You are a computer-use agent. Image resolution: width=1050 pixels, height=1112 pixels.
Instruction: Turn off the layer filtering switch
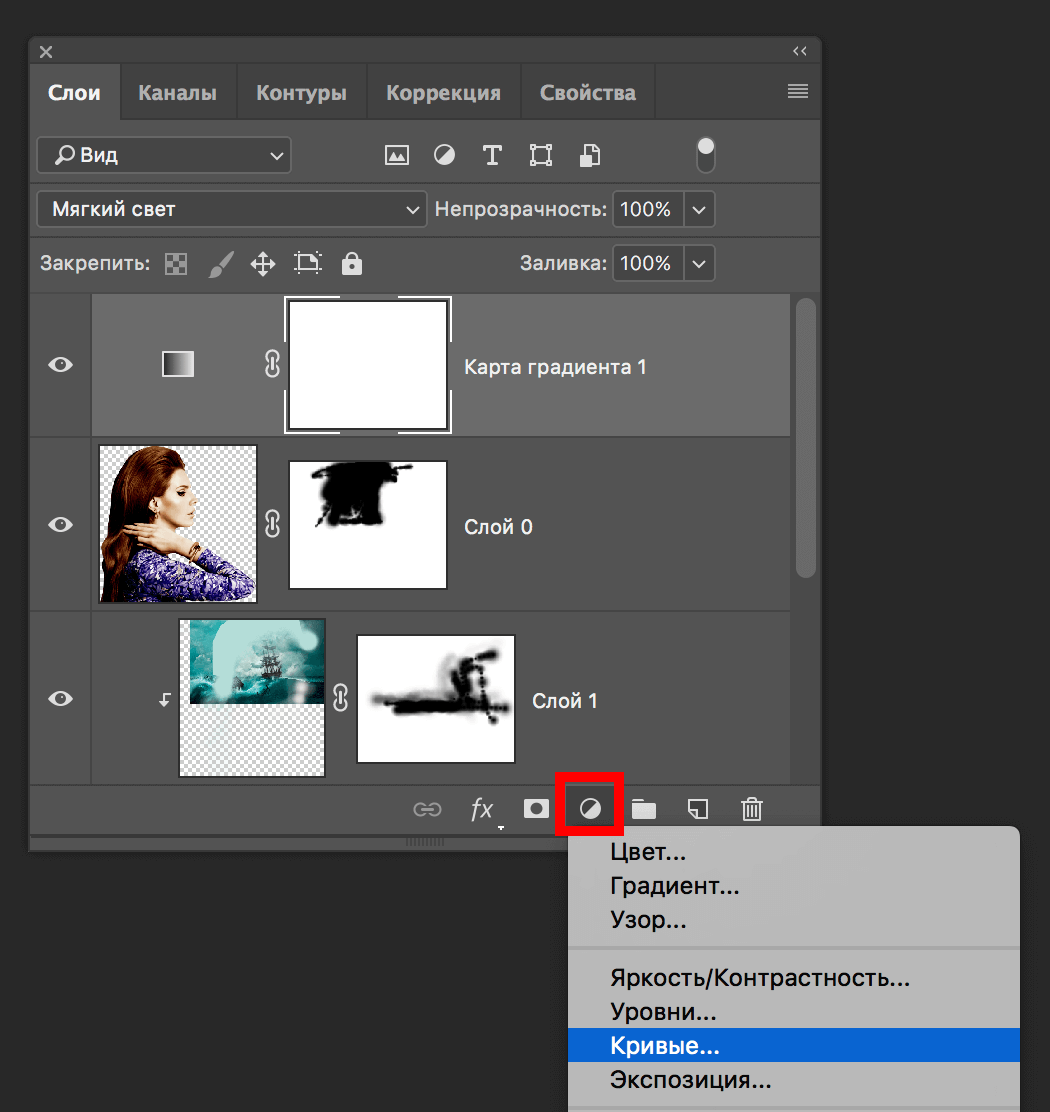pyautogui.click(x=706, y=155)
